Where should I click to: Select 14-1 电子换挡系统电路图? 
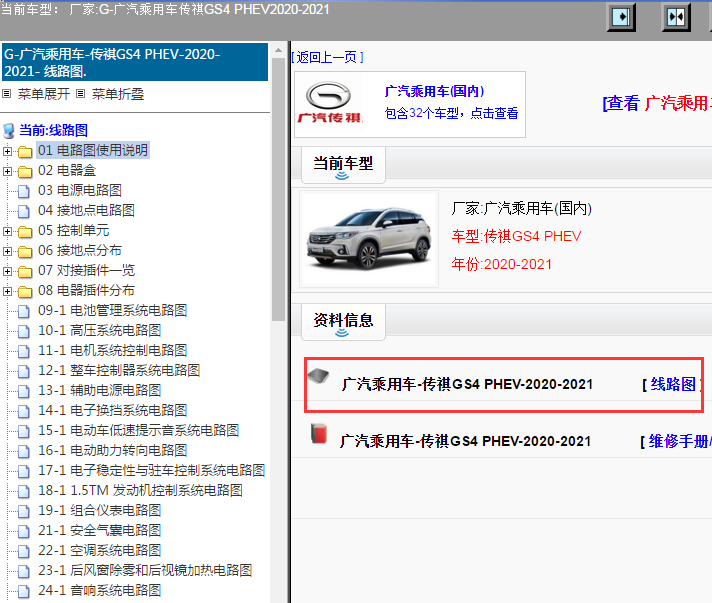click(x=113, y=410)
